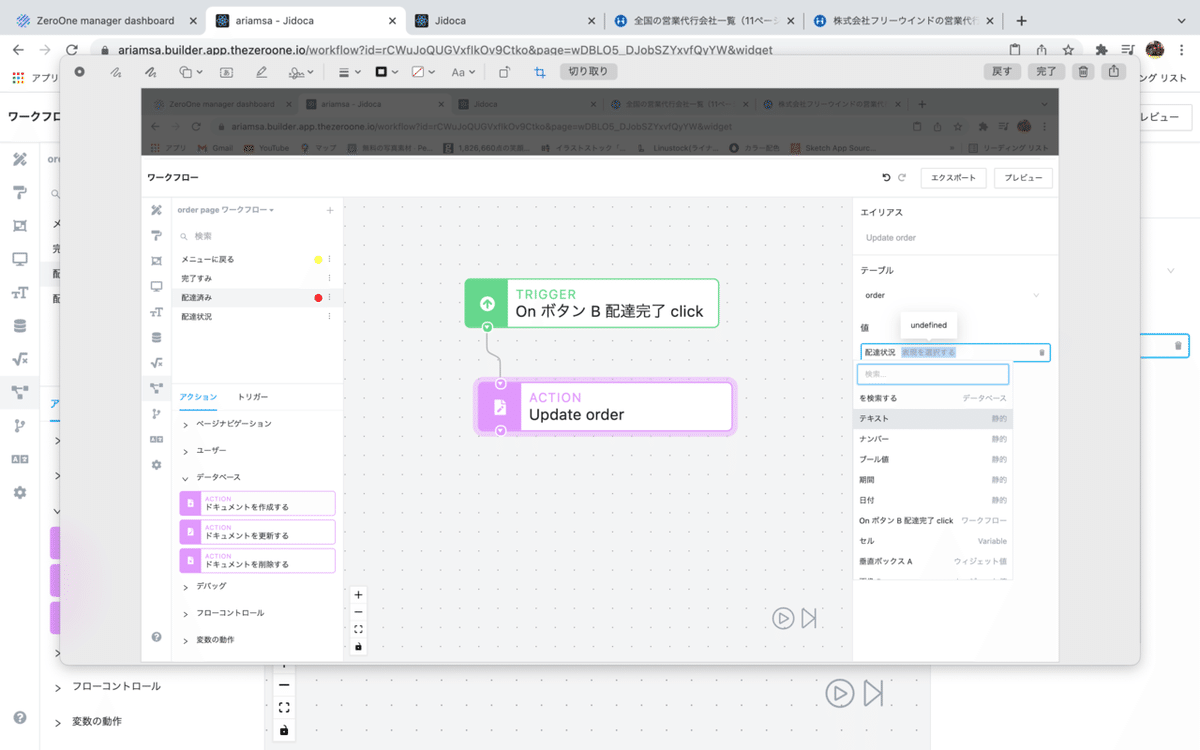The image size is (1200, 750).
Task: Click the Update order ACTION node
Action: pos(605,406)
